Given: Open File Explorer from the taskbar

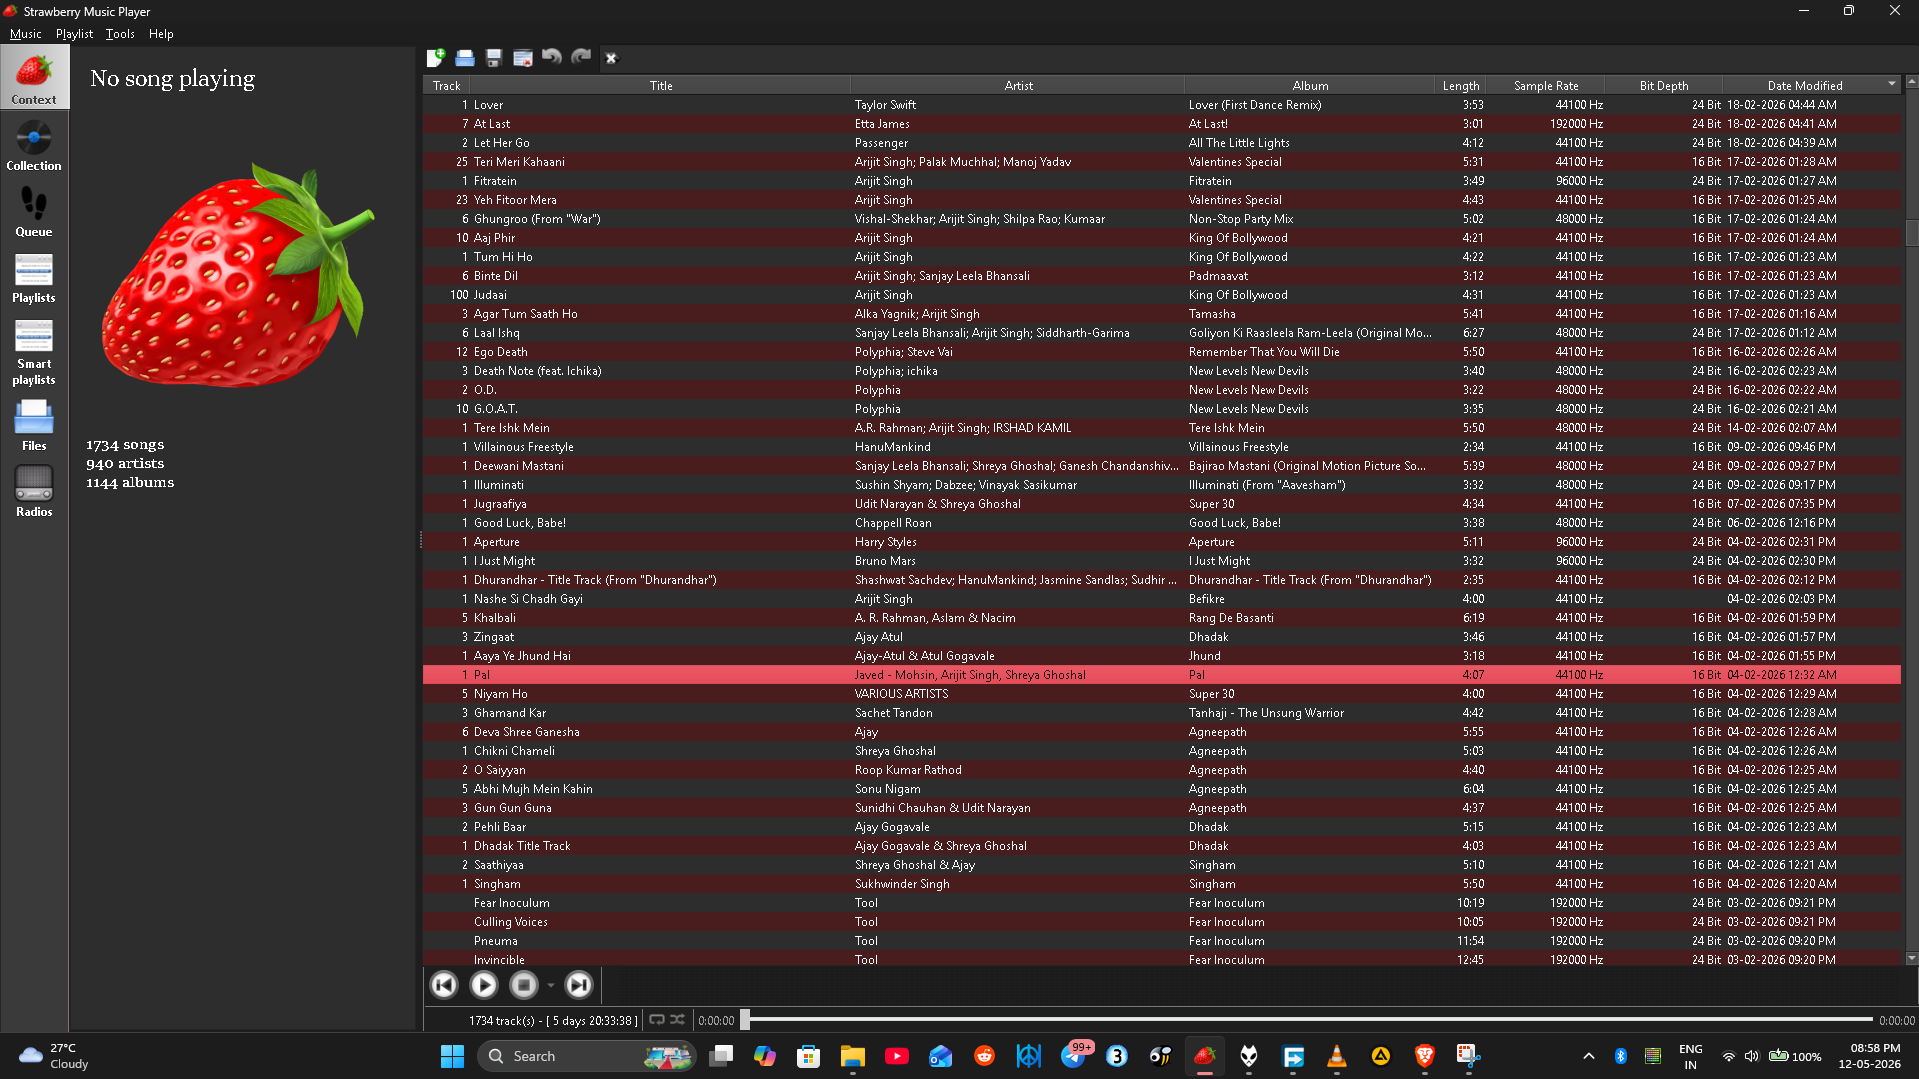Looking at the screenshot, I should tap(853, 1056).
